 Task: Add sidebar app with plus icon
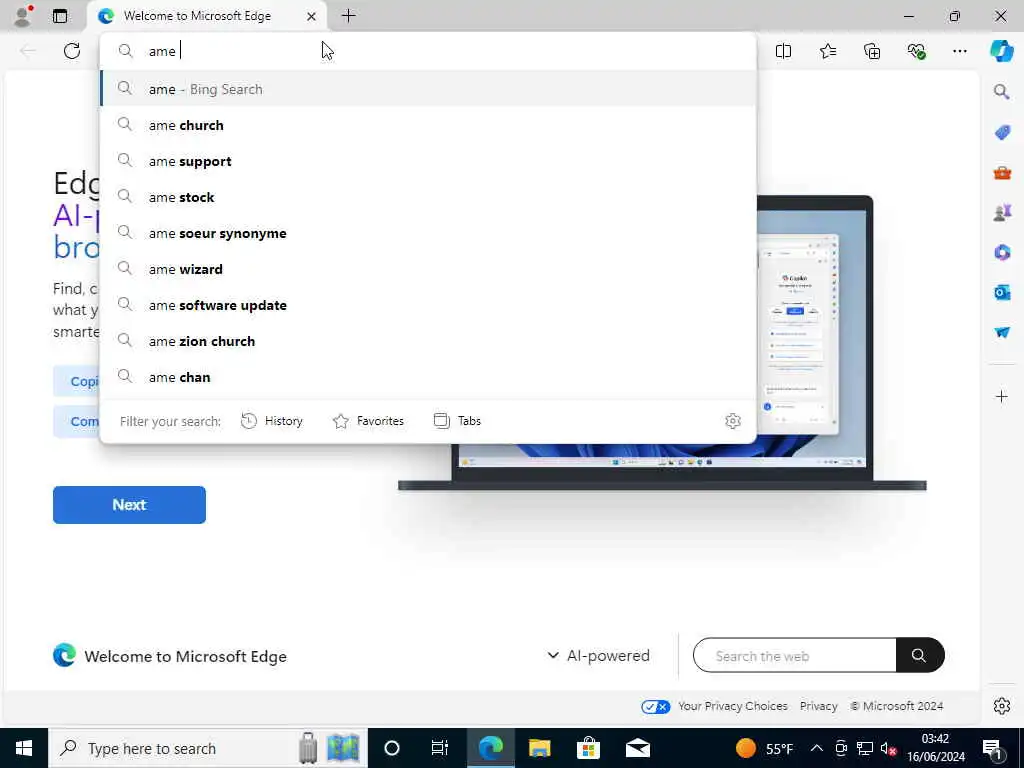(x=1002, y=396)
